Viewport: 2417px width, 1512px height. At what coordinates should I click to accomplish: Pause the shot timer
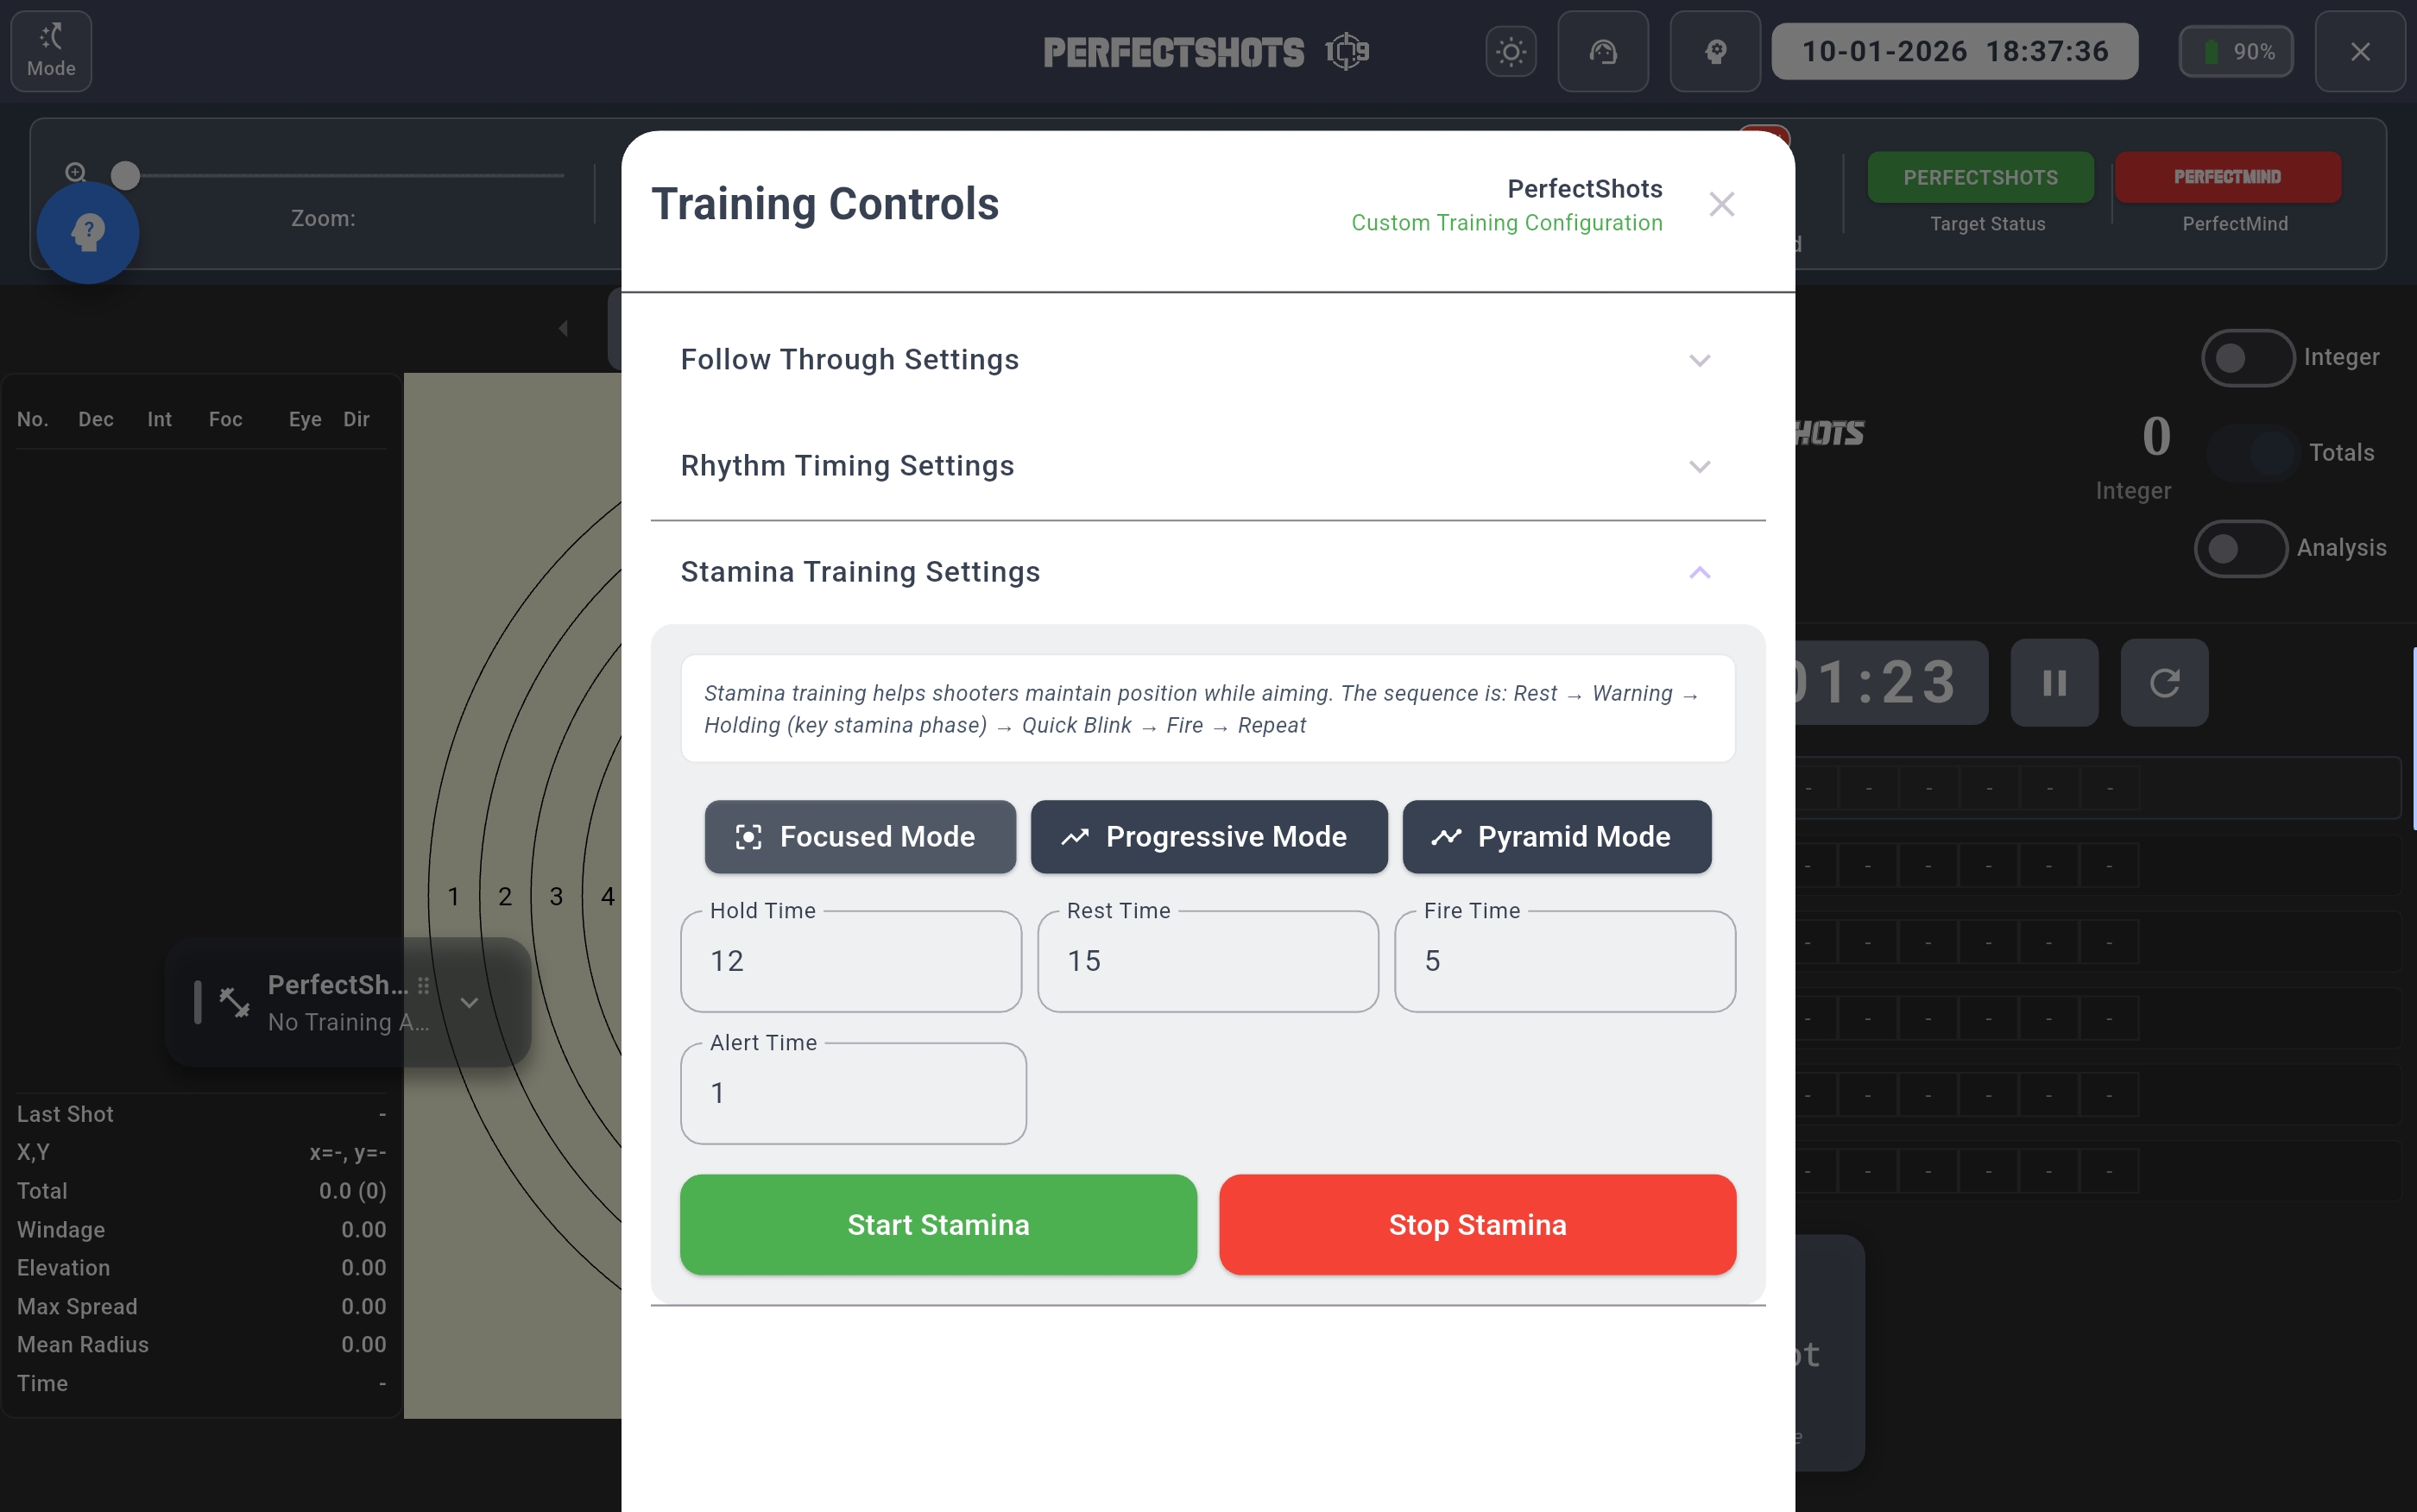[x=2054, y=683]
